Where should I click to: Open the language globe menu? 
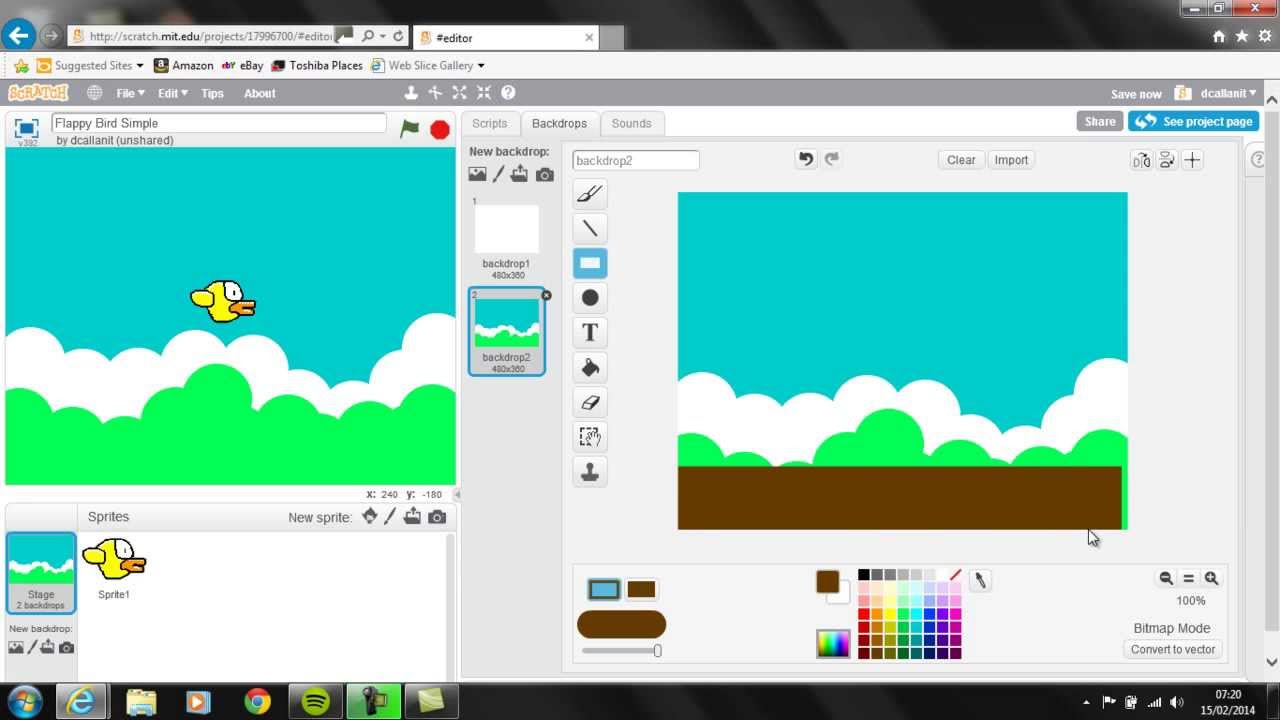[94, 92]
